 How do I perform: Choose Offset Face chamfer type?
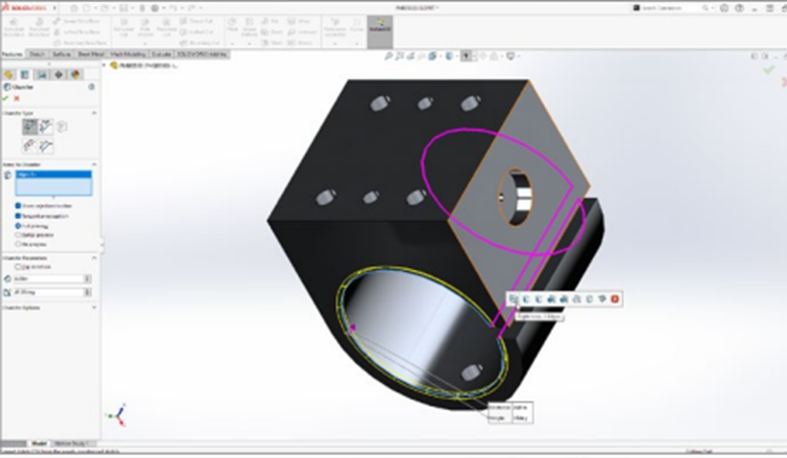click(30, 146)
